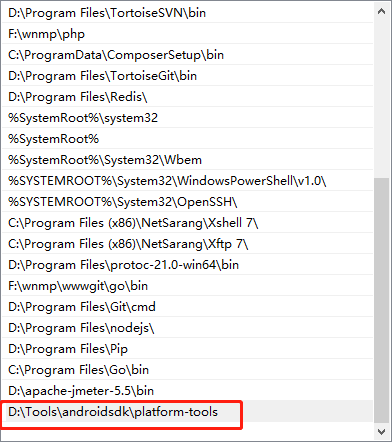This screenshot has height=442, width=392.
Task: Select the F:\wnmp\php path entry
Action: click(187, 34)
